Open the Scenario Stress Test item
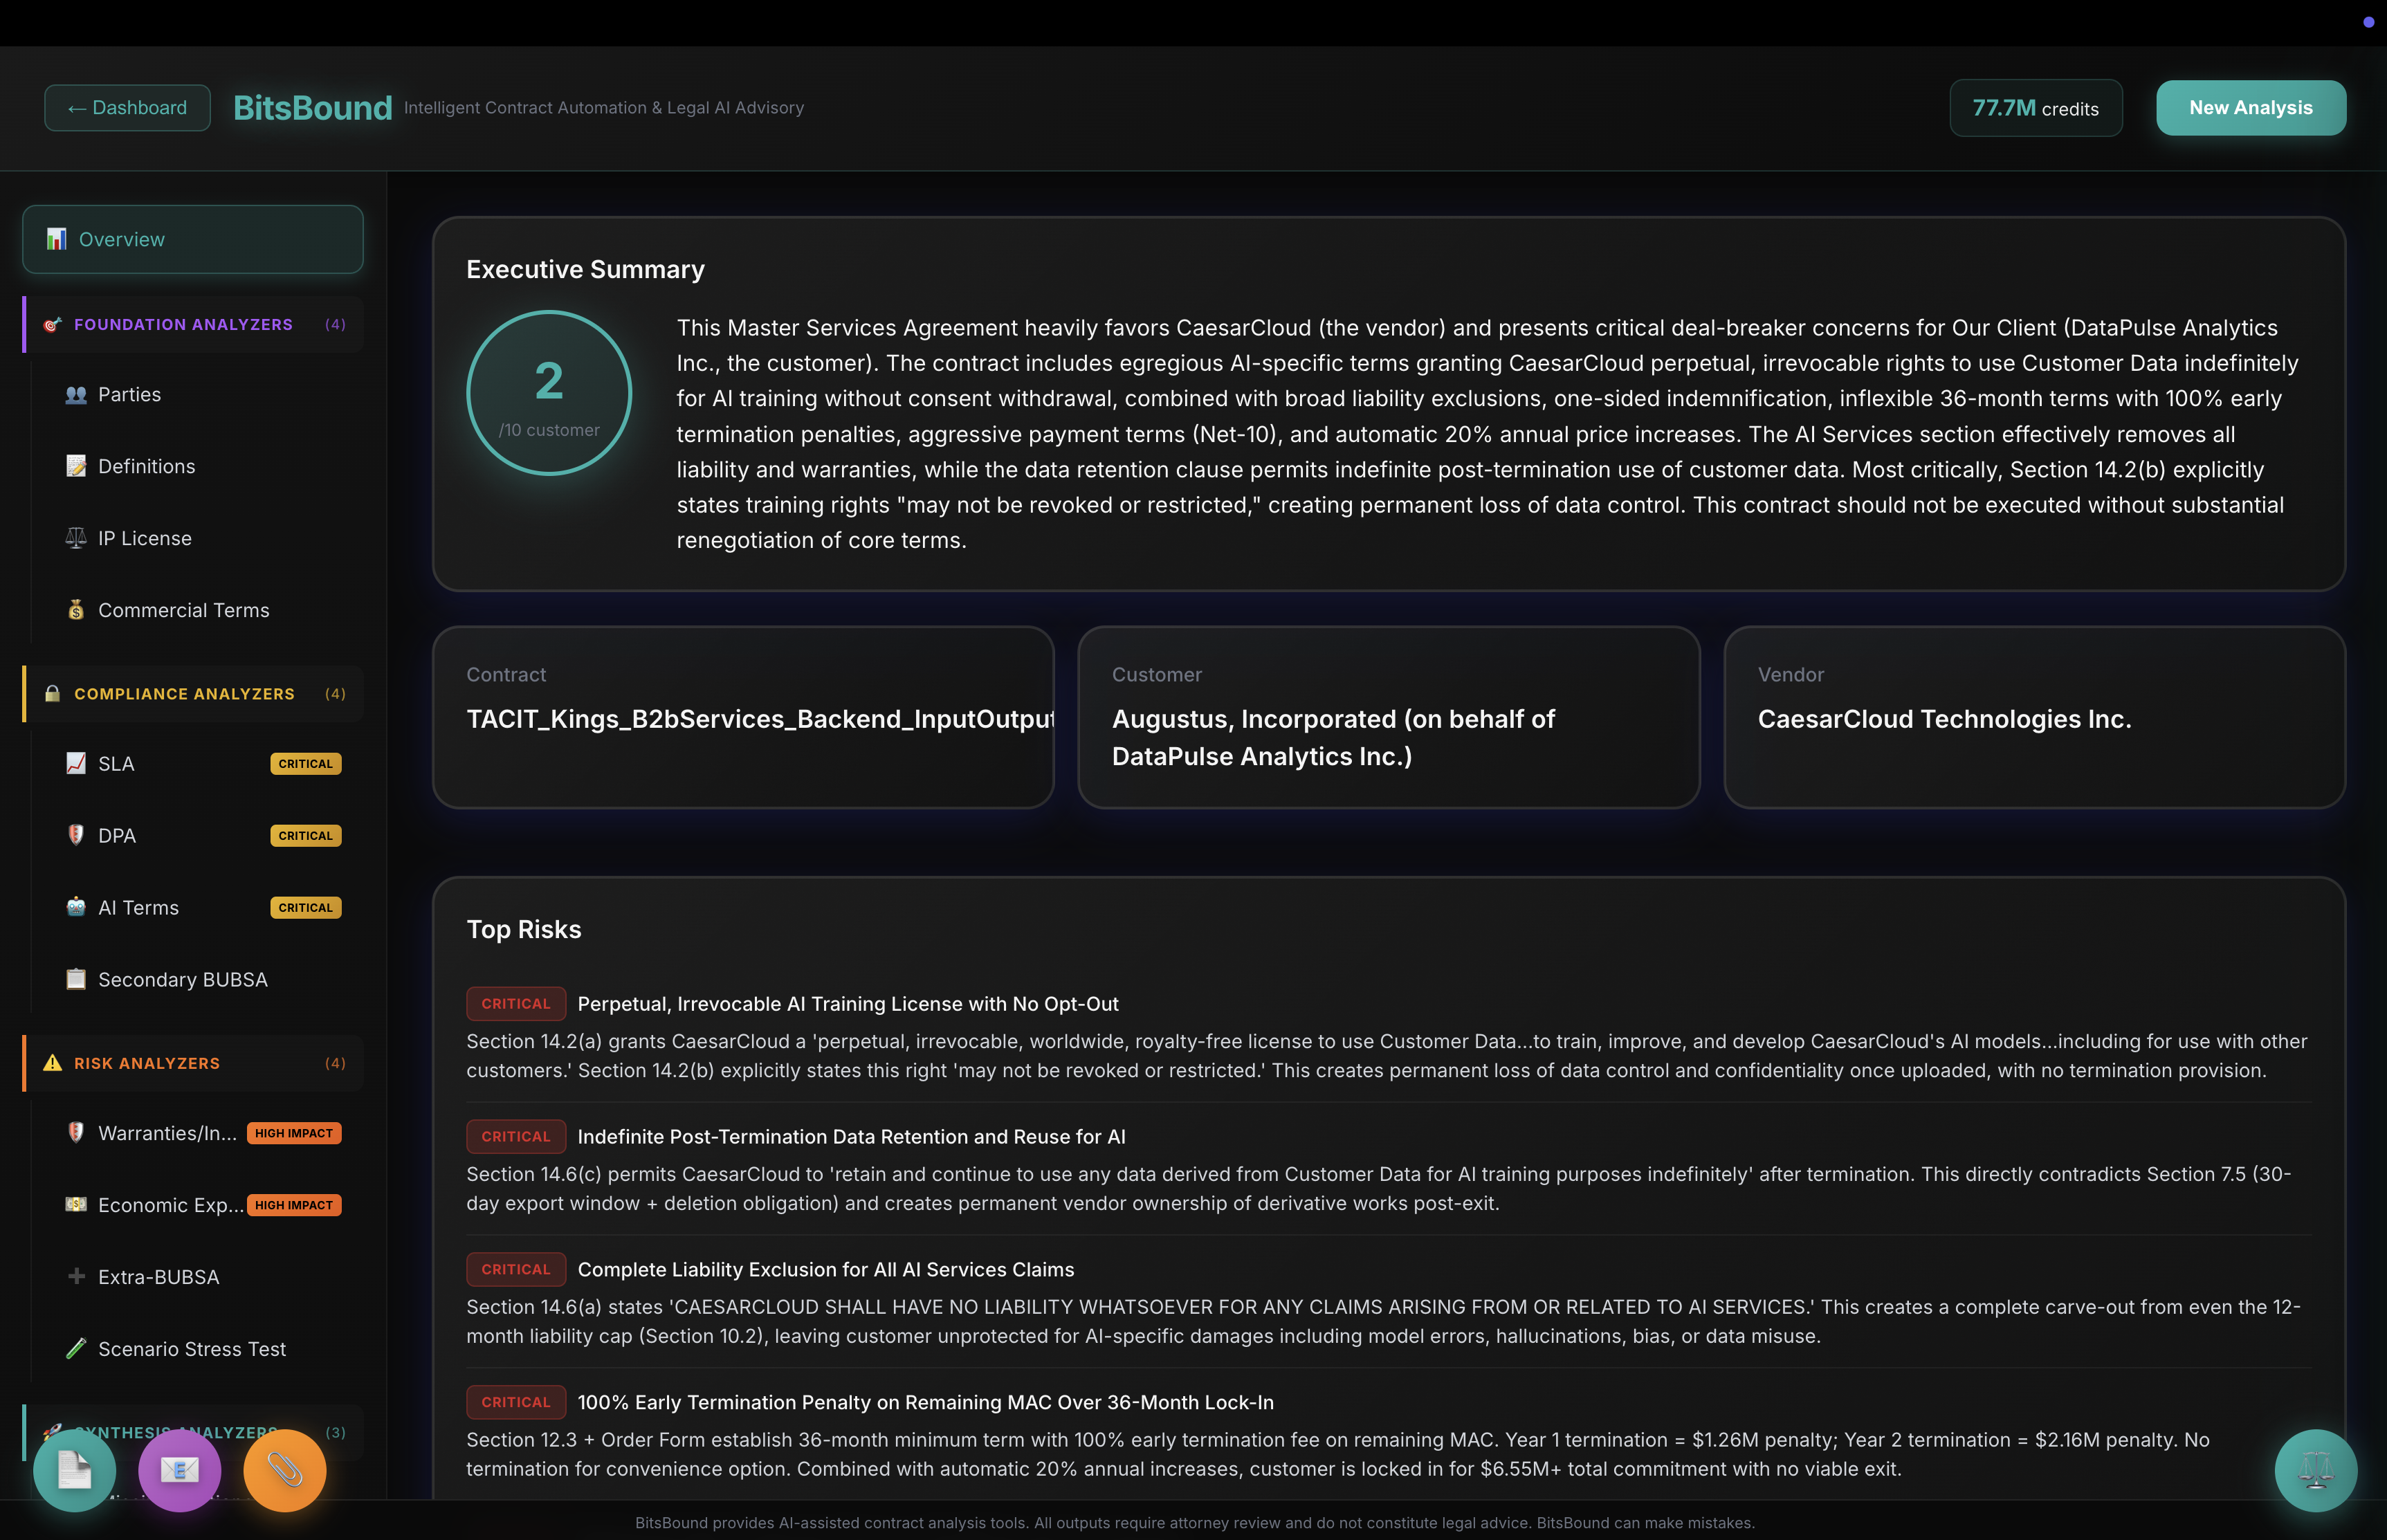This screenshot has width=2387, height=1540. coord(191,1349)
